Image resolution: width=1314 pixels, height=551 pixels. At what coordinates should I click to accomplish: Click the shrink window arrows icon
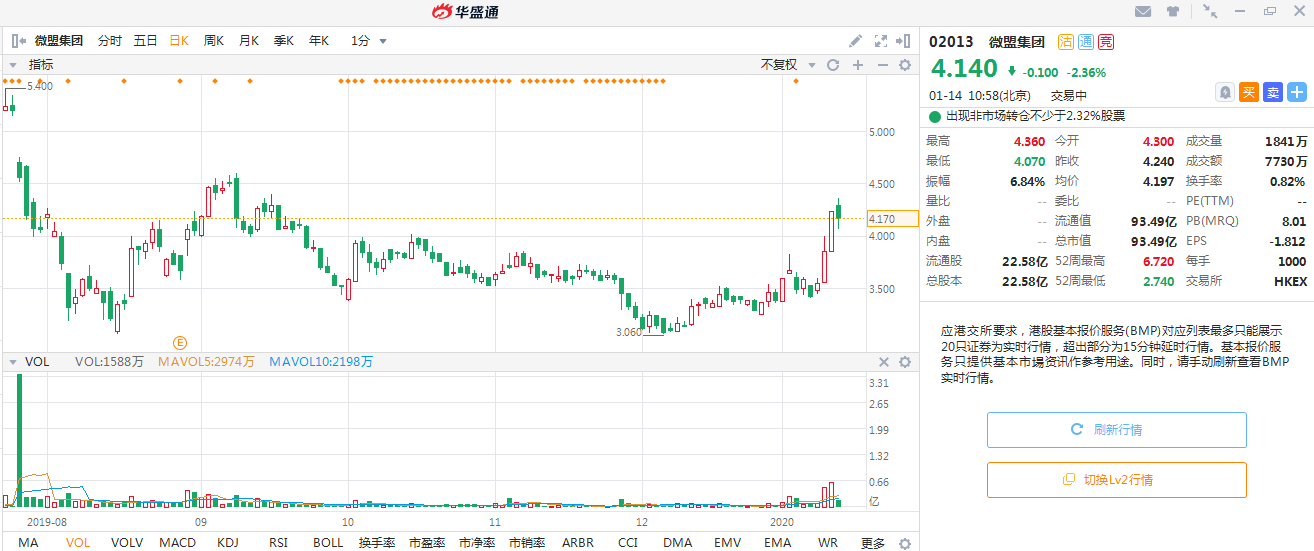click(x=1210, y=12)
